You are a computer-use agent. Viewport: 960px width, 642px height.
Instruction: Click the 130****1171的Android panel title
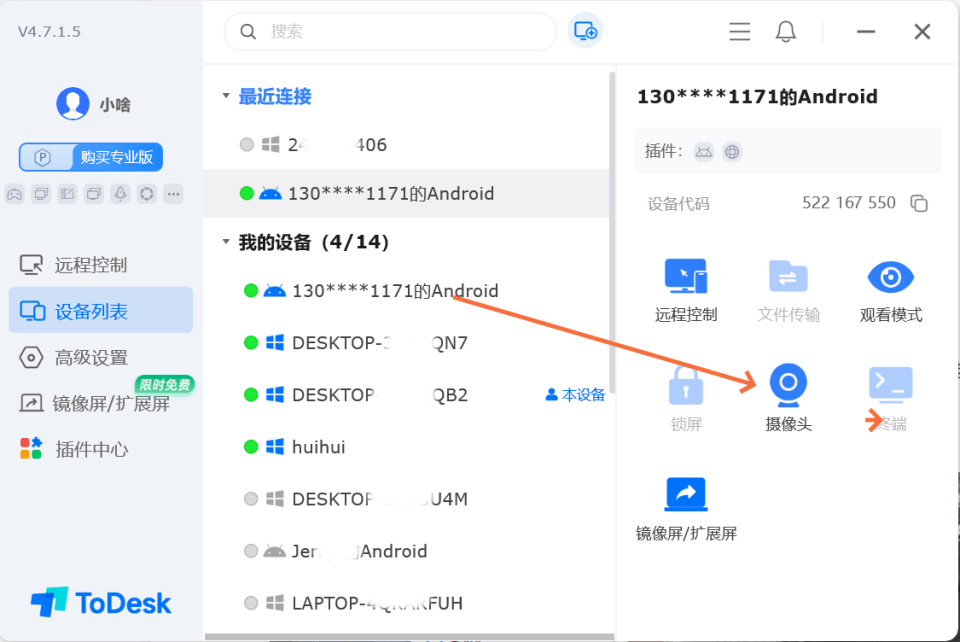pos(757,97)
